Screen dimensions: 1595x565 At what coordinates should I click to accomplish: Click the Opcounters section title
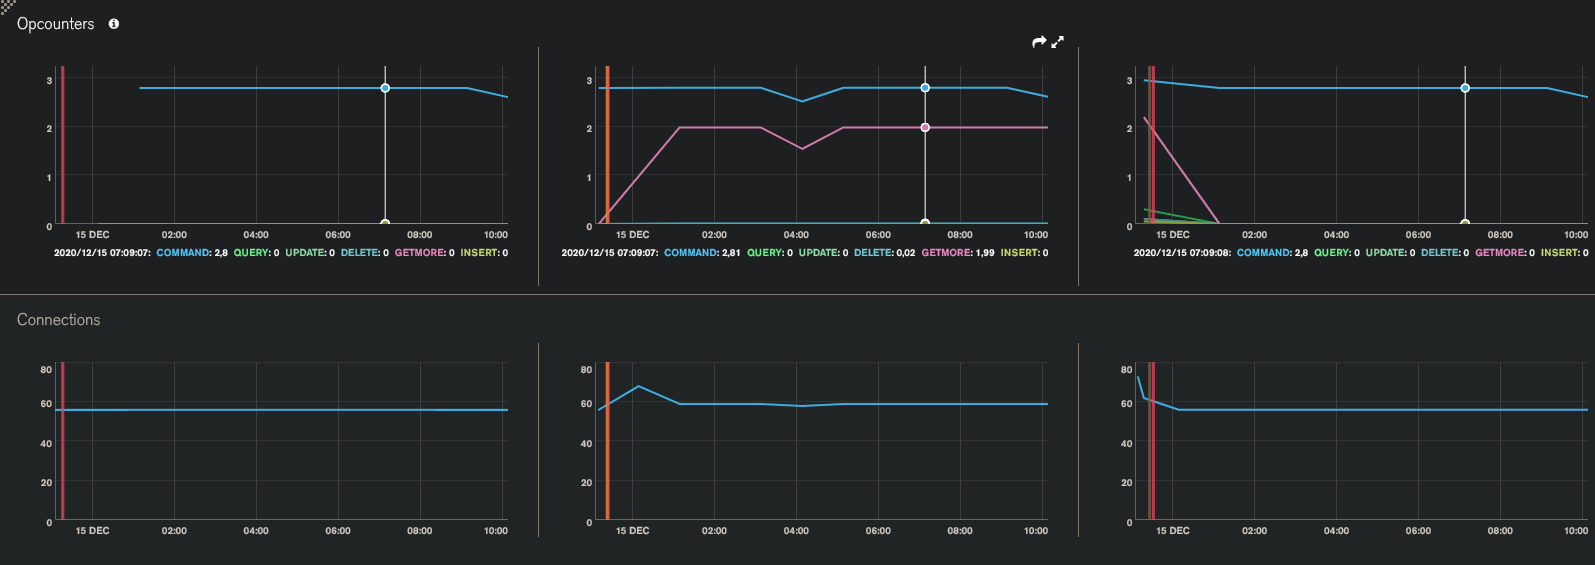[x=55, y=24]
